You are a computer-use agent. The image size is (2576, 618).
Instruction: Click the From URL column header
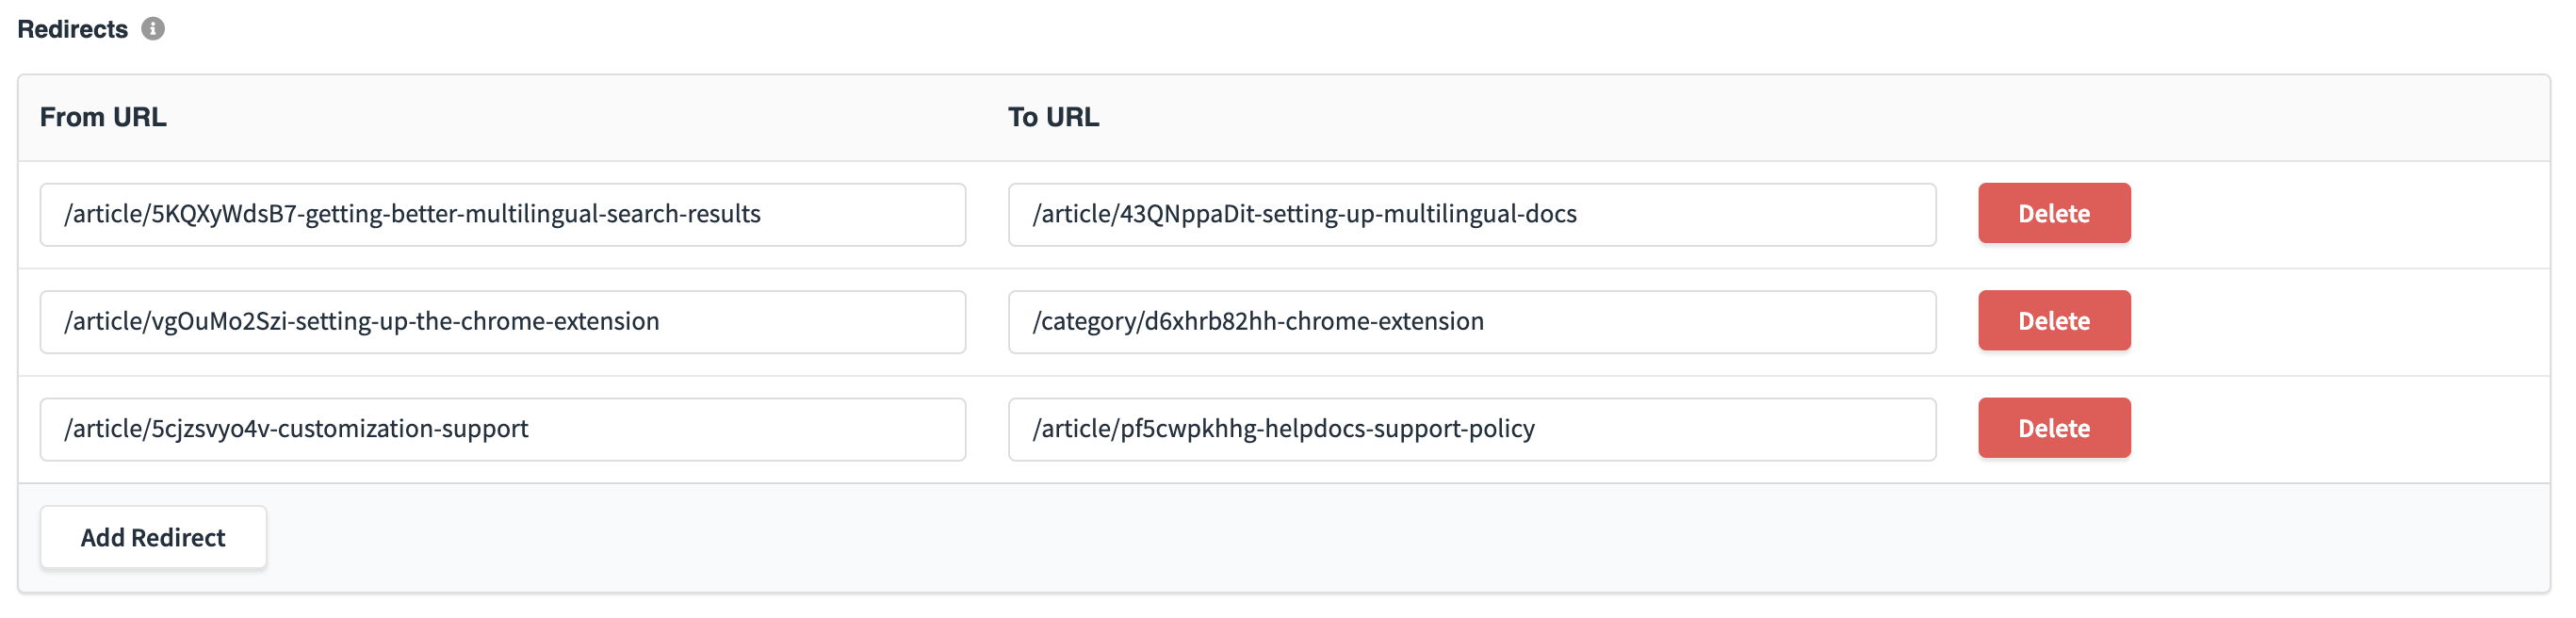click(x=103, y=117)
